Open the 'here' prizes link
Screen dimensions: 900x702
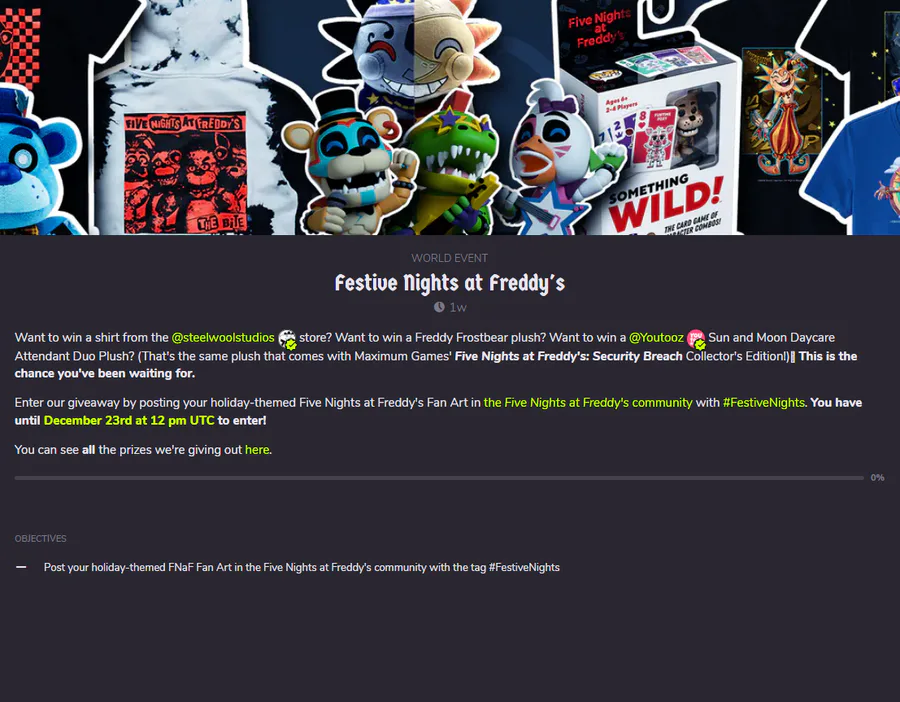pyautogui.click(x=257, y=449)
